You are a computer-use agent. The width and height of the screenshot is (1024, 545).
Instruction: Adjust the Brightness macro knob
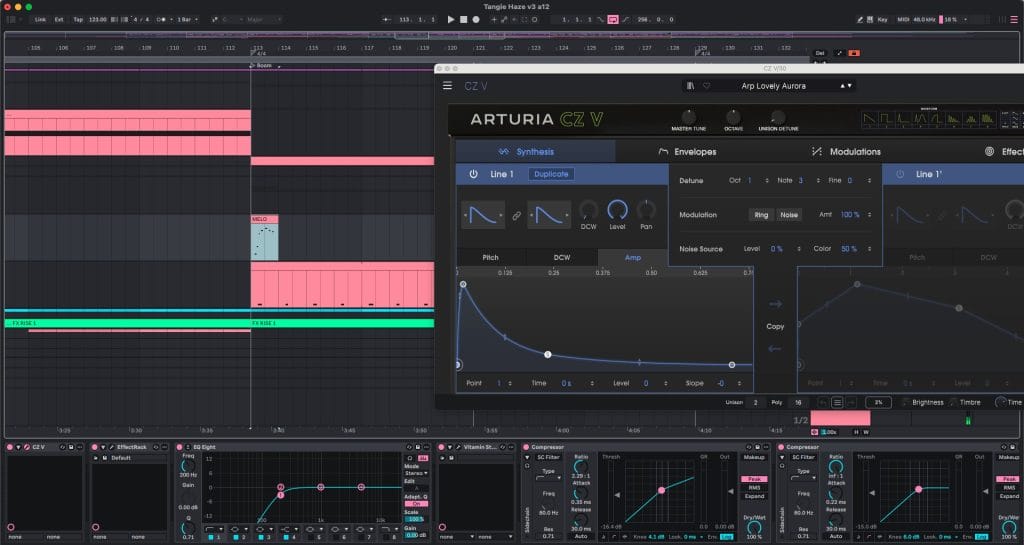906,402
